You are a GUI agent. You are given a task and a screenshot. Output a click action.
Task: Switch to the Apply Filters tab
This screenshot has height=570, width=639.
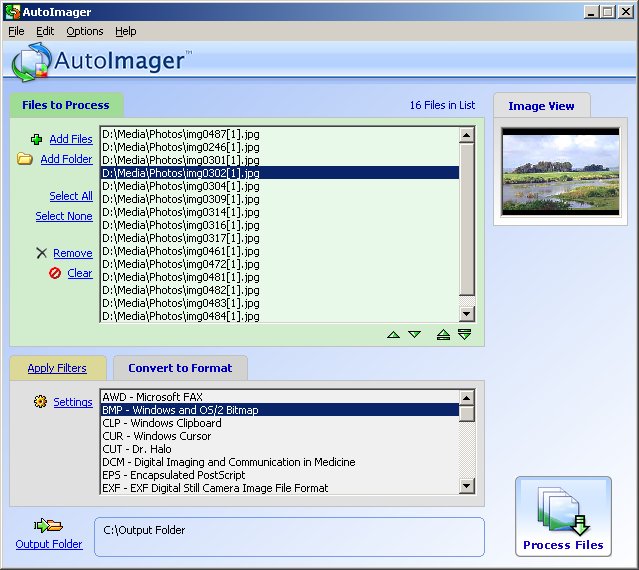click(57, 368)
